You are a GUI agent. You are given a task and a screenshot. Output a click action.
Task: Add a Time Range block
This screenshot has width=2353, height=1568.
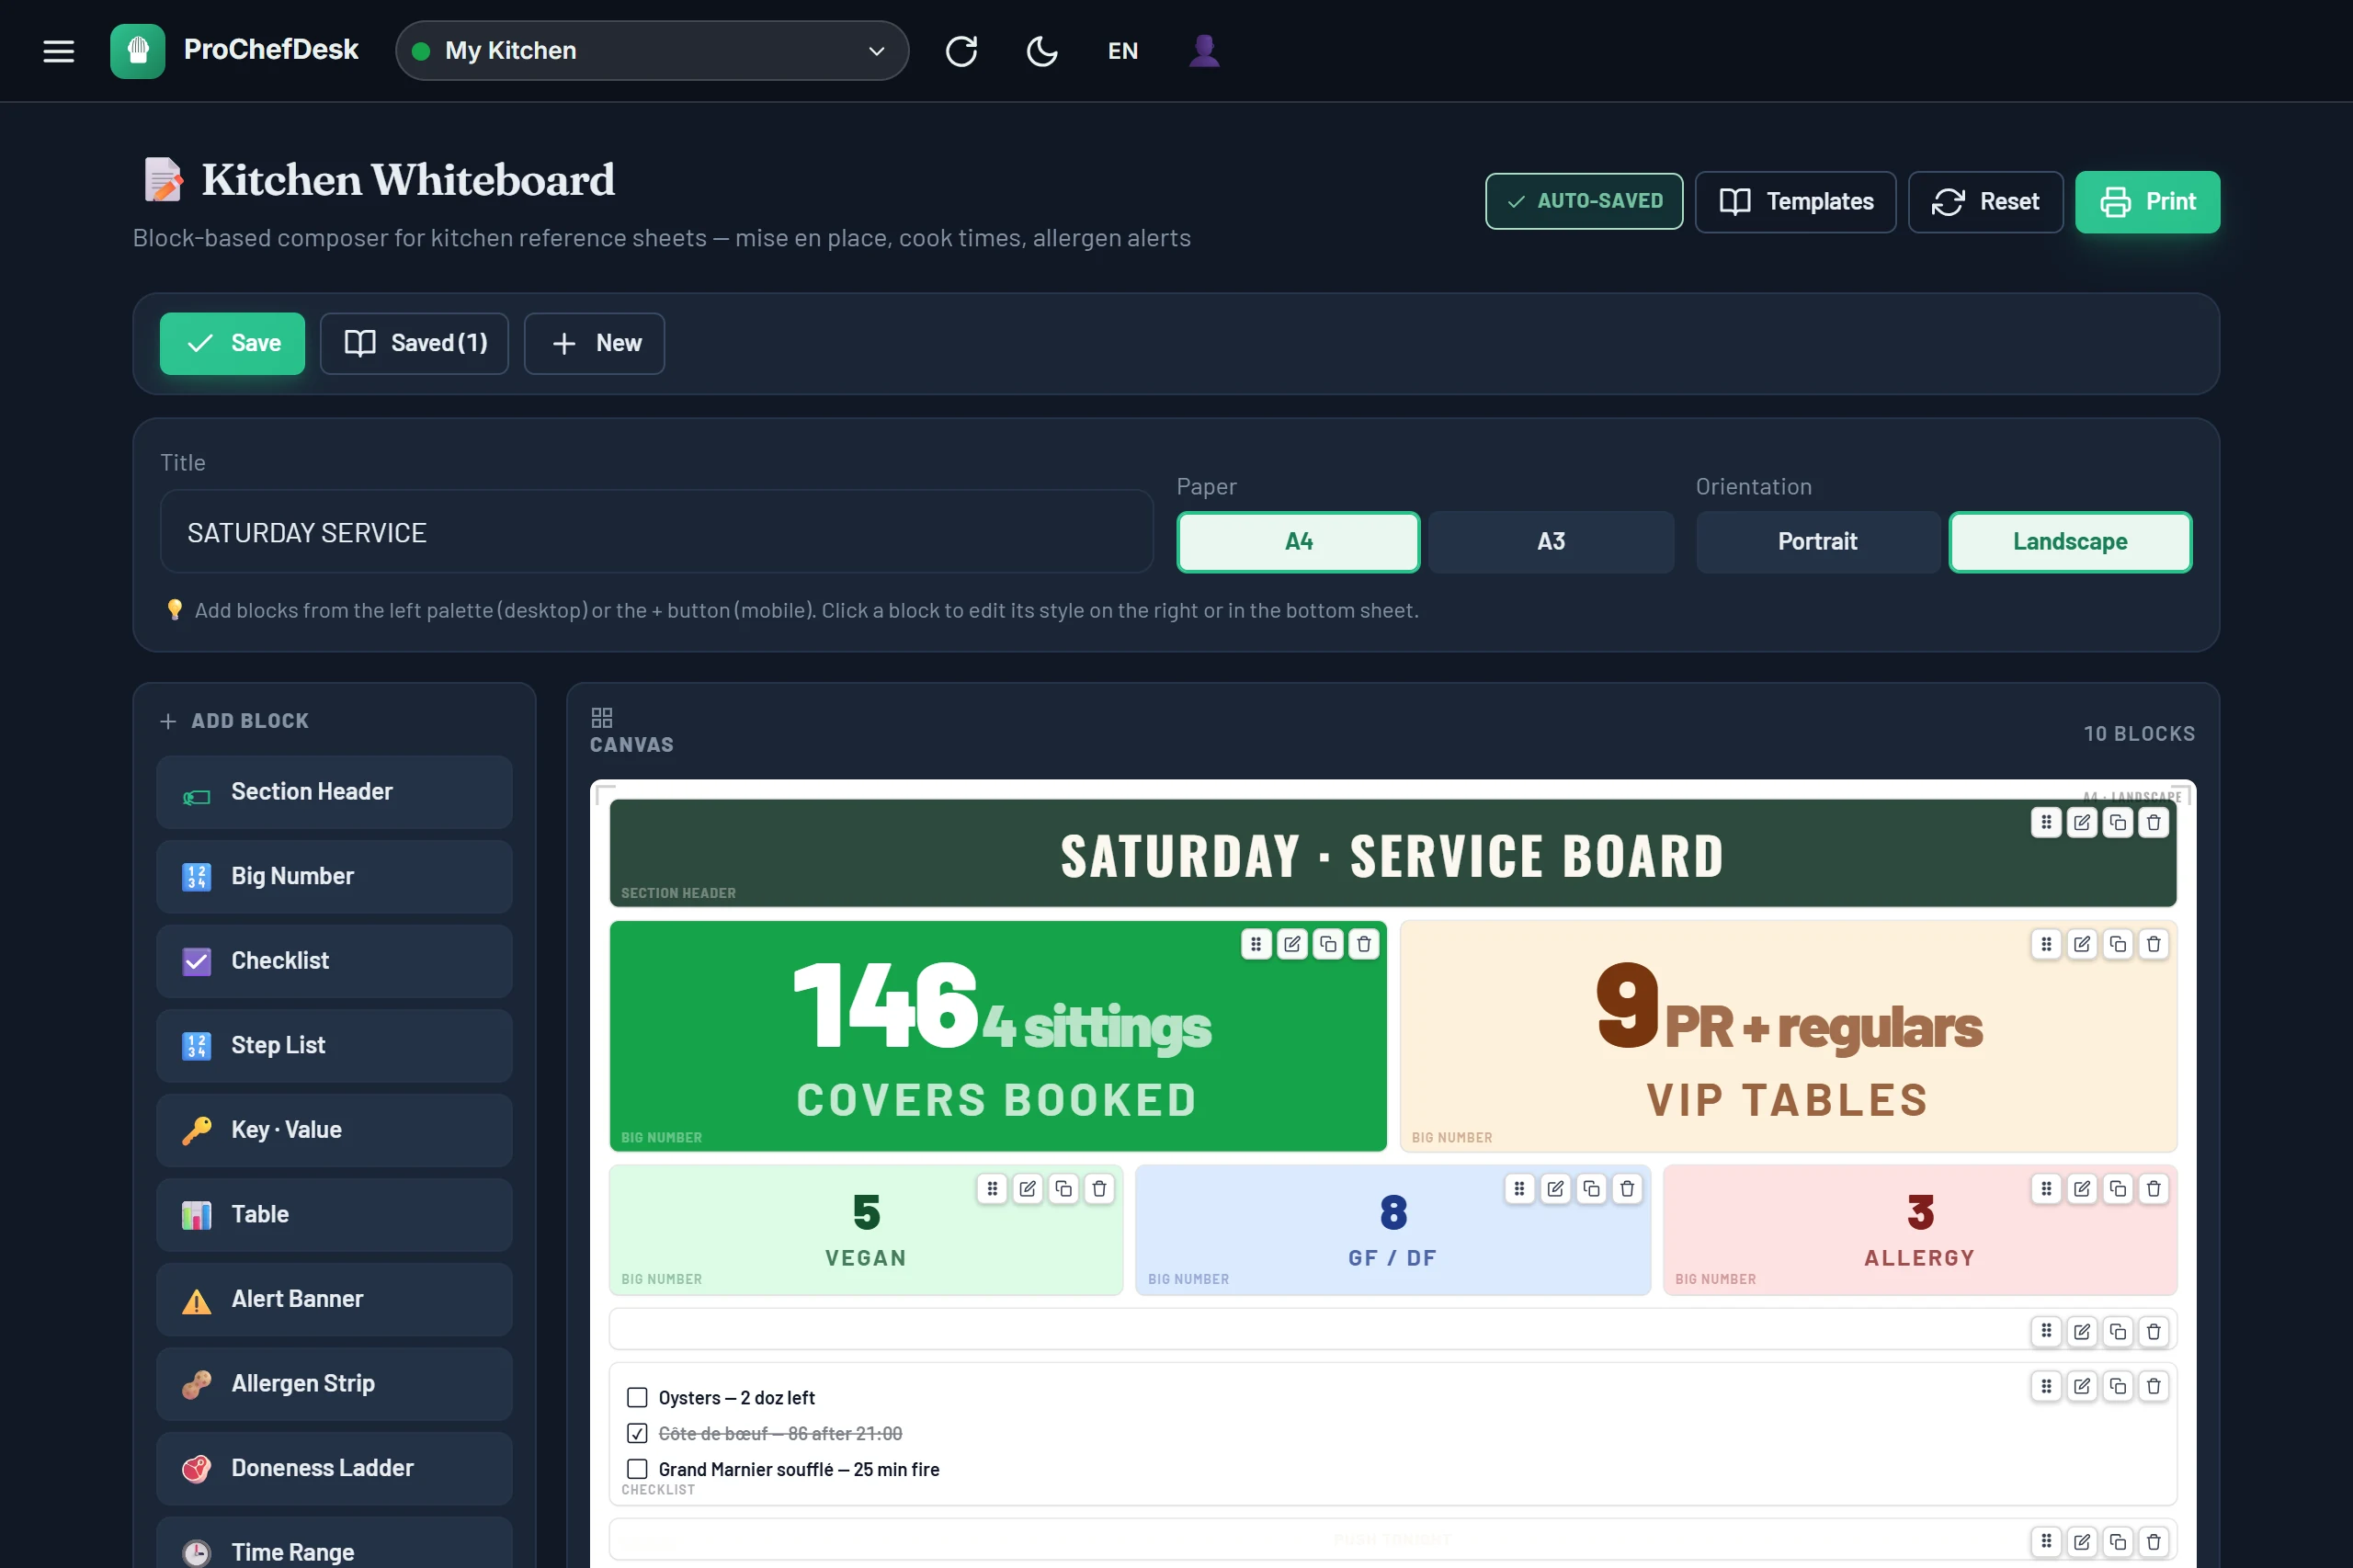334,1542
